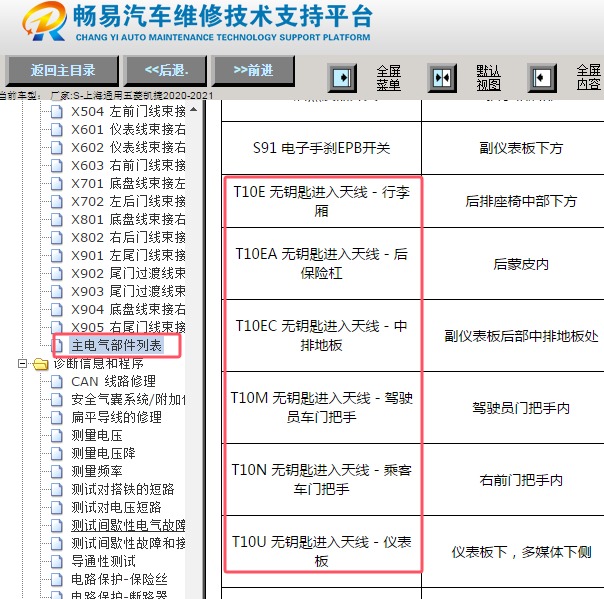Go forward with the >>前进 button
Image resolution: width=604 pixels, height=599 pixels.
coord(253,70)
